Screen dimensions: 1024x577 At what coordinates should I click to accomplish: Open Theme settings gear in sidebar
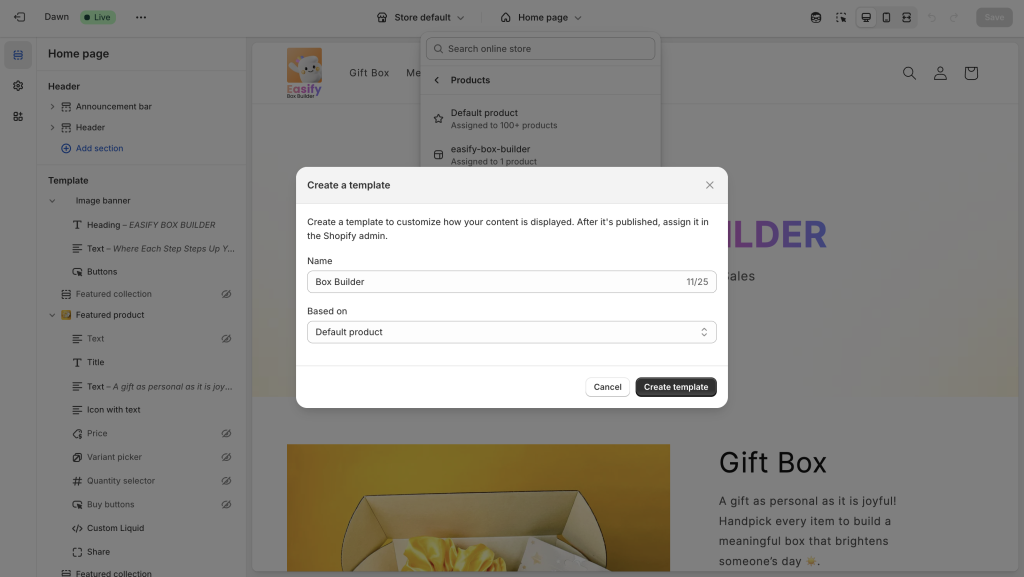click(x=18, y=86)
